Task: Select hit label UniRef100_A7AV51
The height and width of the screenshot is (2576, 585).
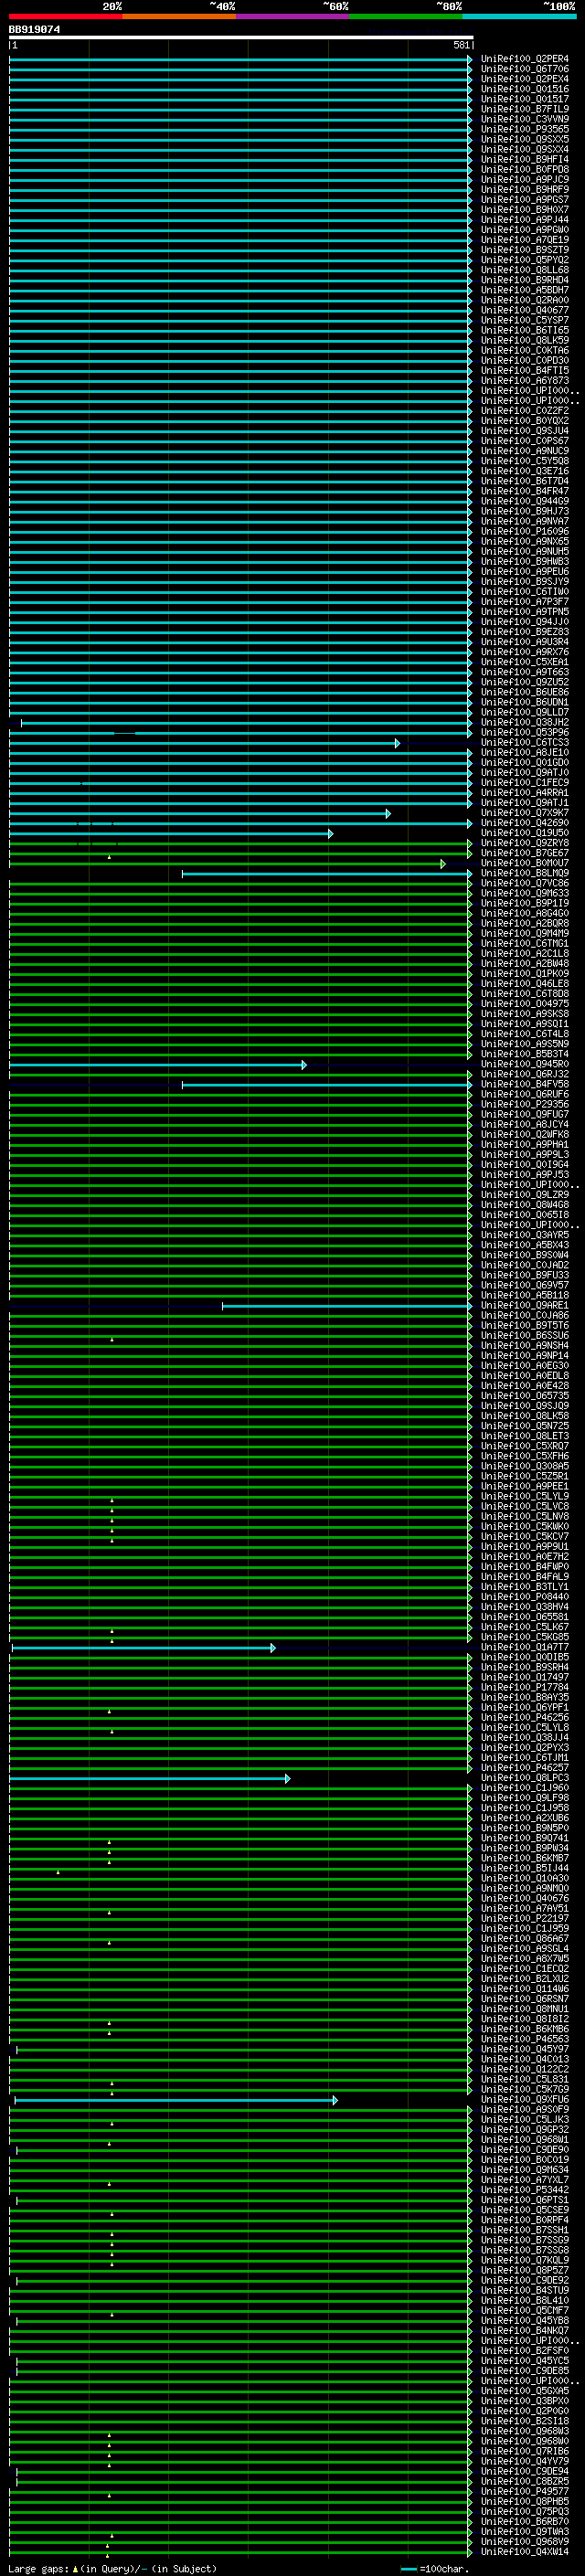Action: pyautogui.click(x=524, y=1908)
